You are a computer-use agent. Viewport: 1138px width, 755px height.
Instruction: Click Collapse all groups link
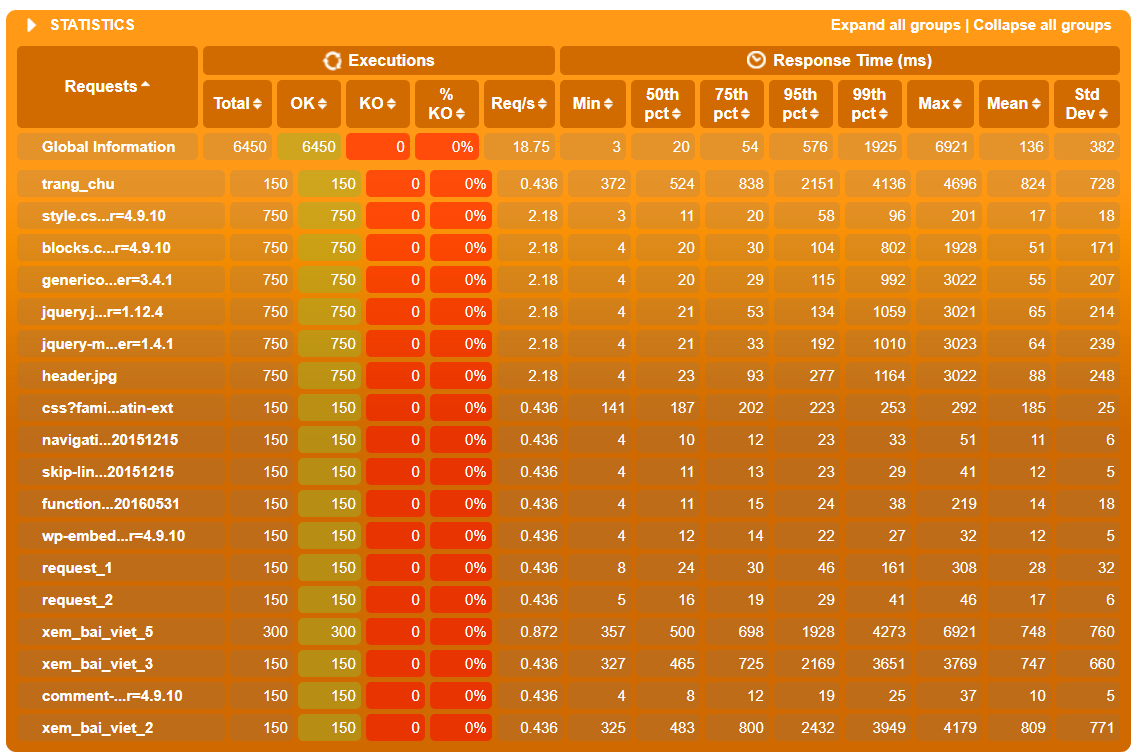1042,25
